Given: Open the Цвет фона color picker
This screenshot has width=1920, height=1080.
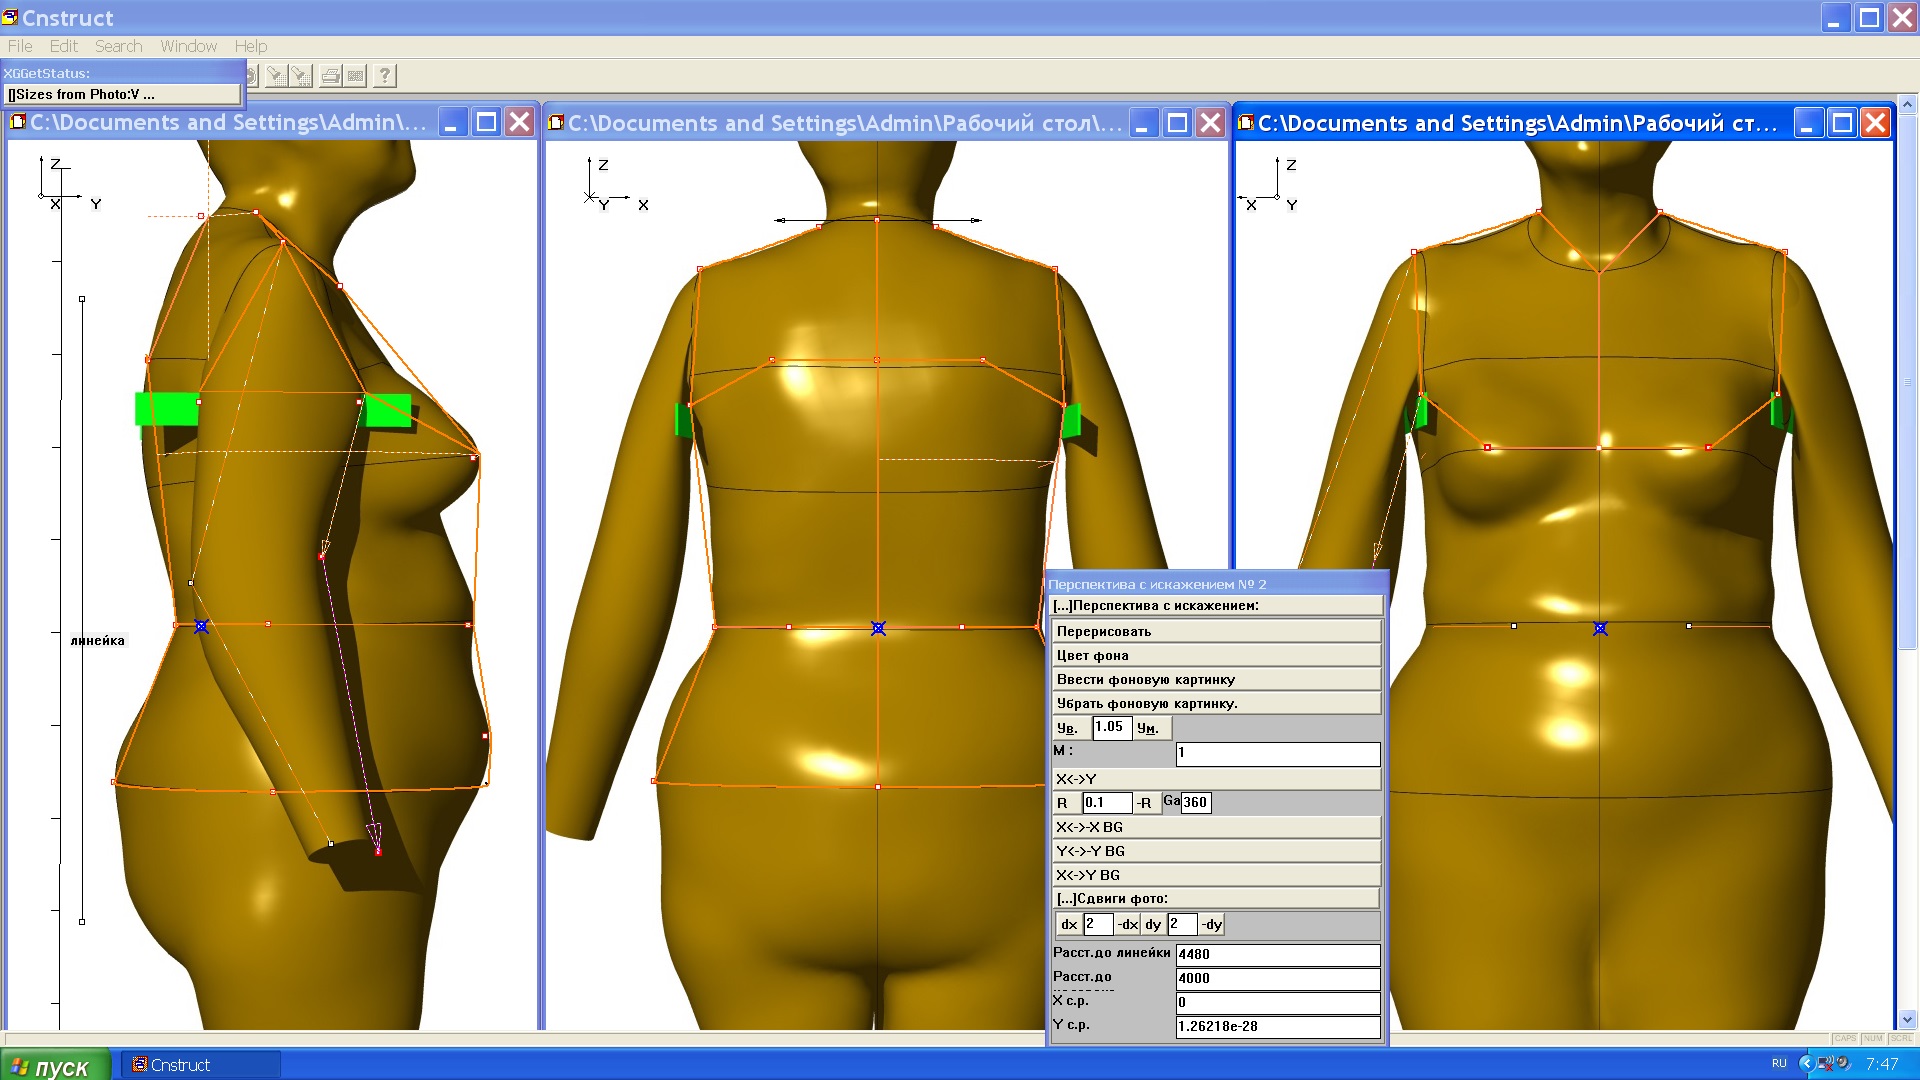Looking at the screenshot, I should [x=1216, y=656].
